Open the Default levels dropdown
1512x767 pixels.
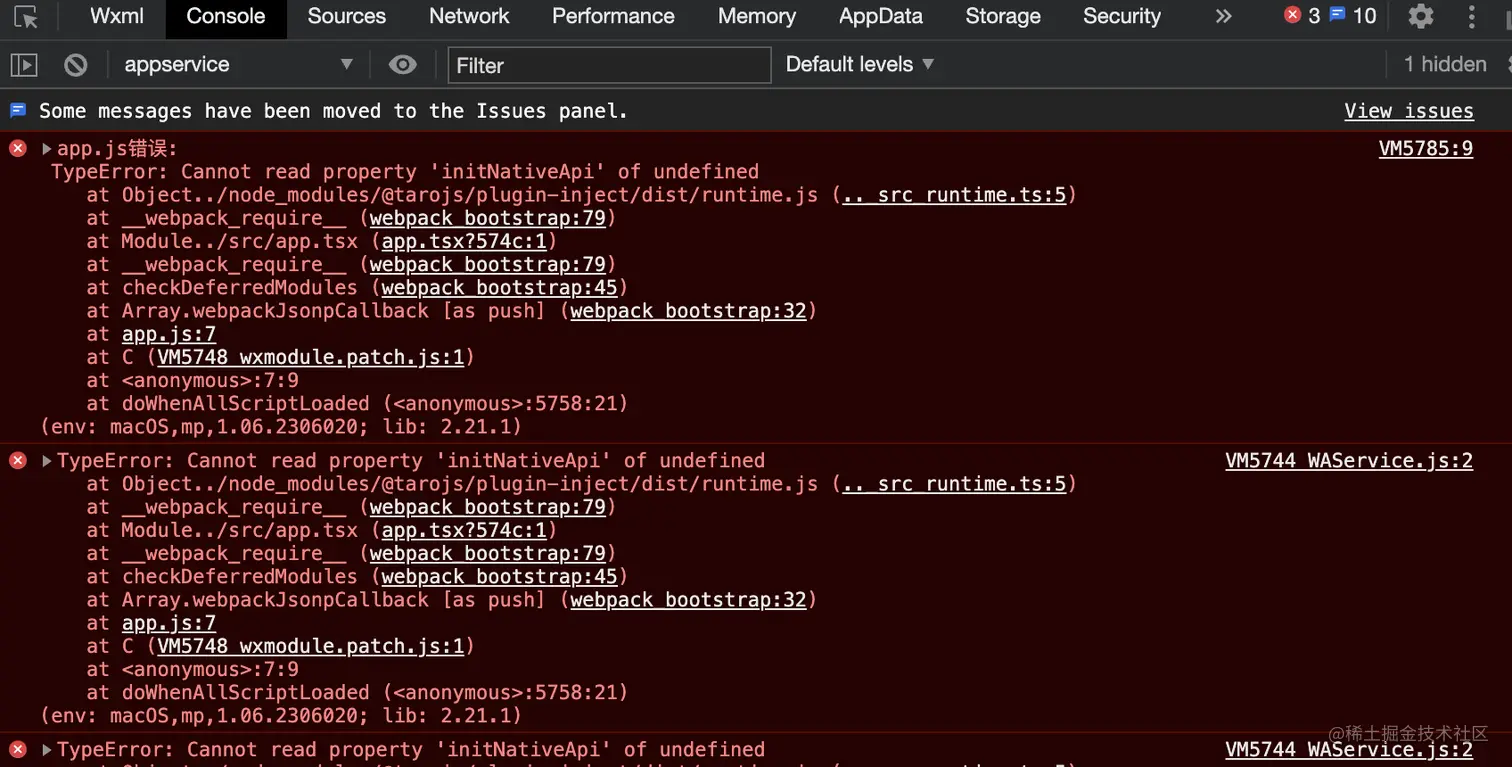pos(860,65)
